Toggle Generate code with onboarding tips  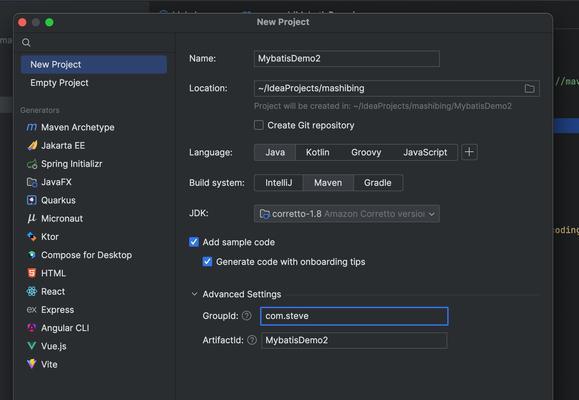point(207,262)
